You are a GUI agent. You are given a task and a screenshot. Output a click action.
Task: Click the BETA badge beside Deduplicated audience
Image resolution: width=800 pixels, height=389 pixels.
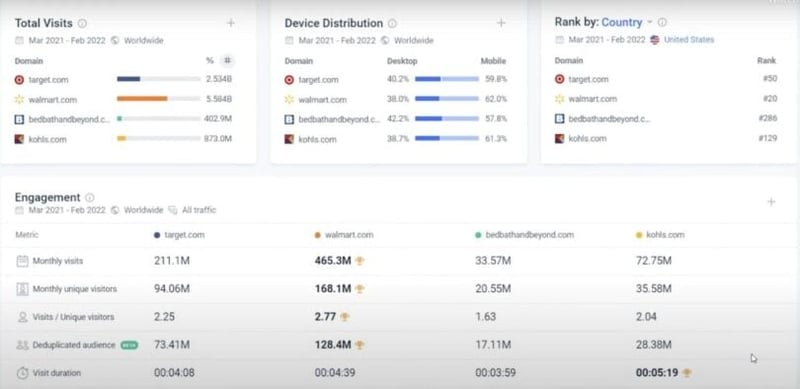129,345
